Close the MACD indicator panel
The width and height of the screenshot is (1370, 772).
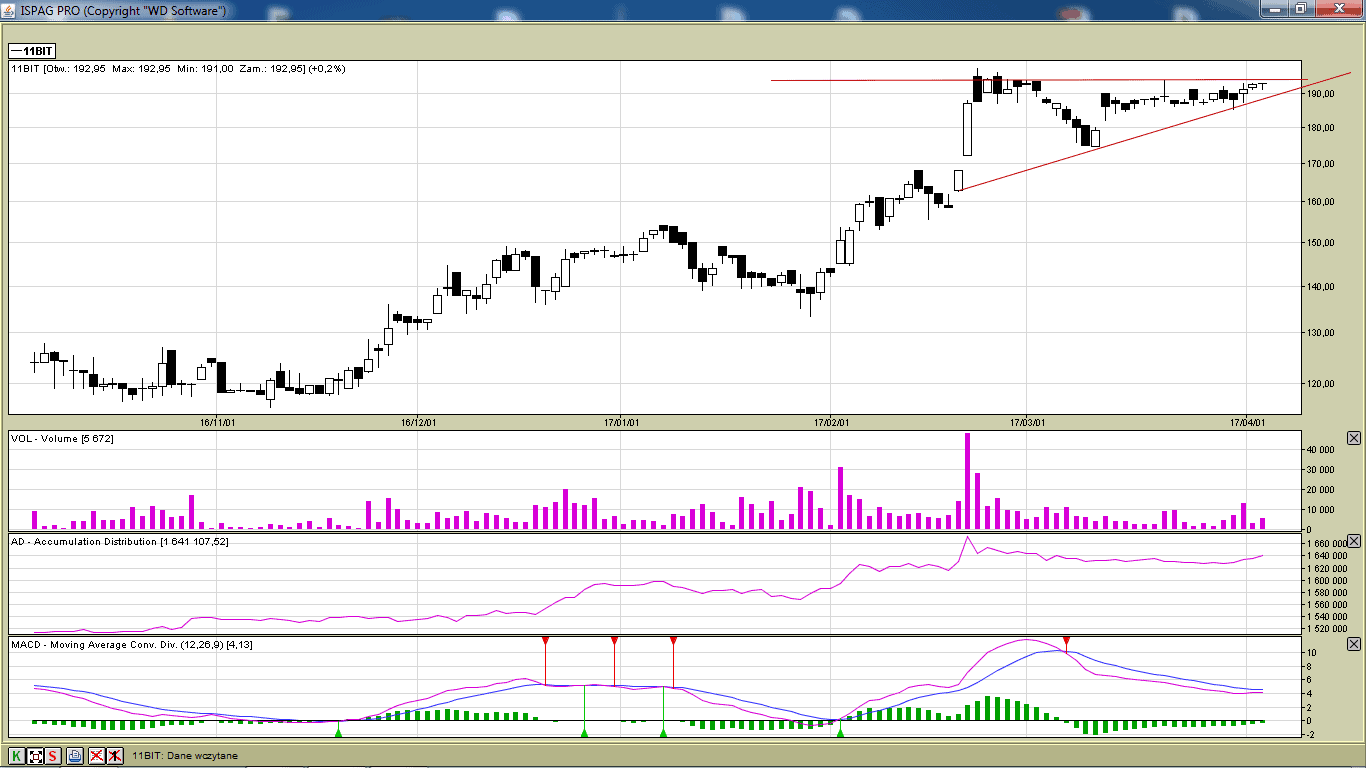click(x=1354, y=645)
